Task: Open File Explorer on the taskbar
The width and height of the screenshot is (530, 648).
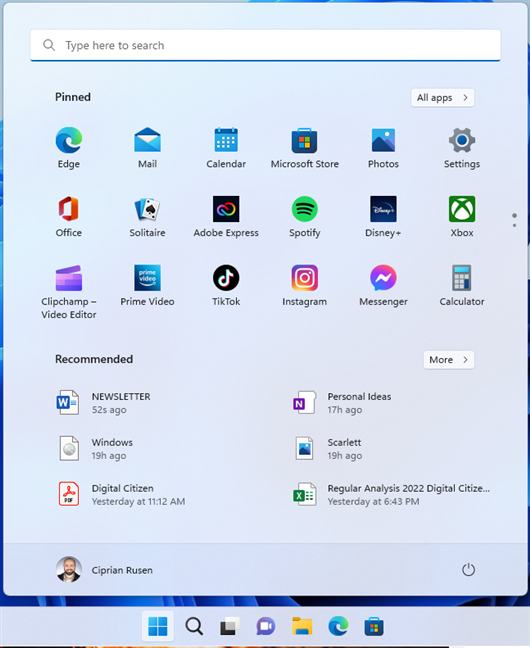Action: [302, 627]
